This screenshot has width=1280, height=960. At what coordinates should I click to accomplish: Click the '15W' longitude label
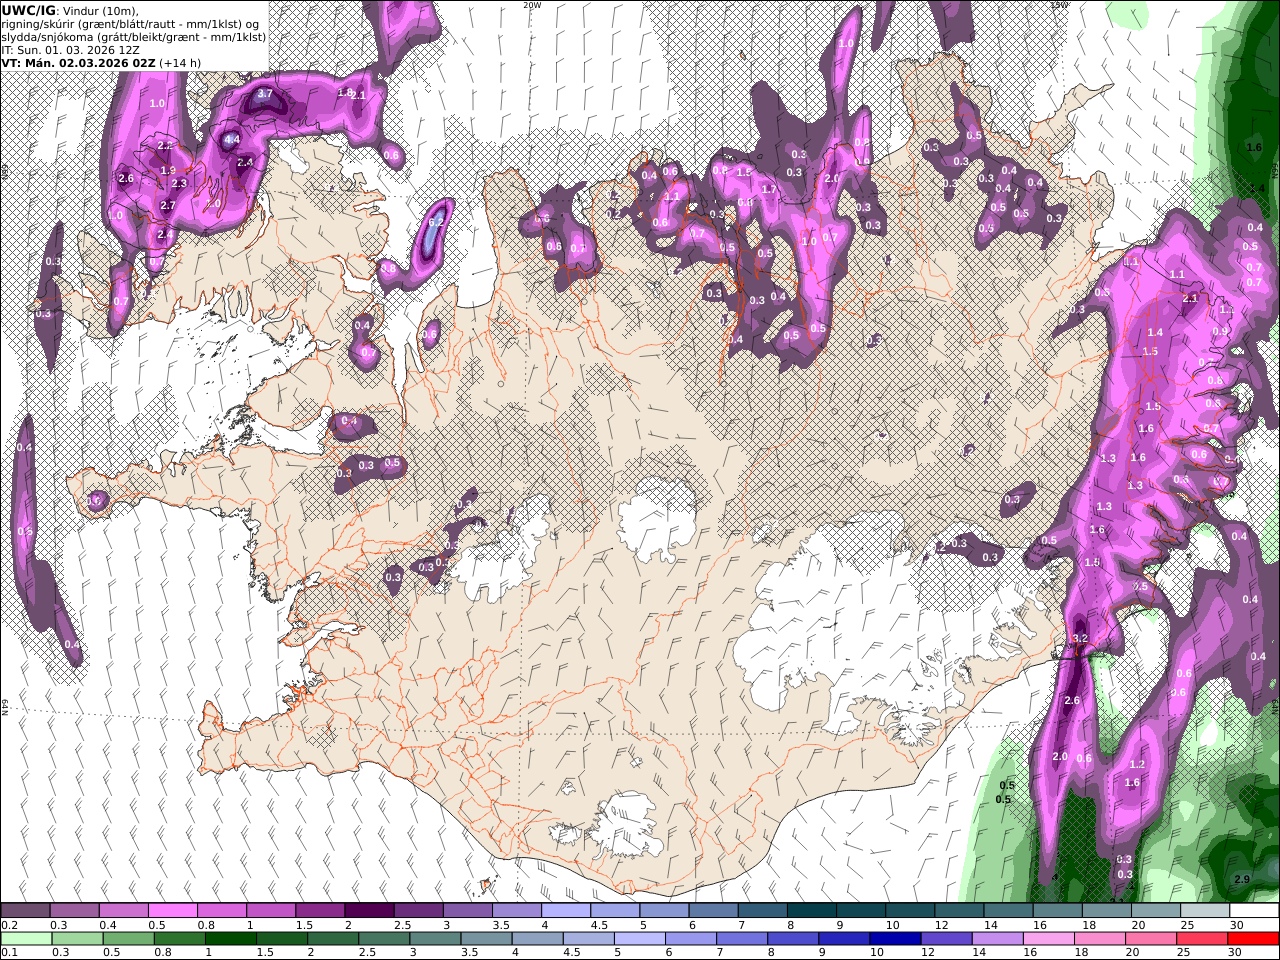(1059, 5)
